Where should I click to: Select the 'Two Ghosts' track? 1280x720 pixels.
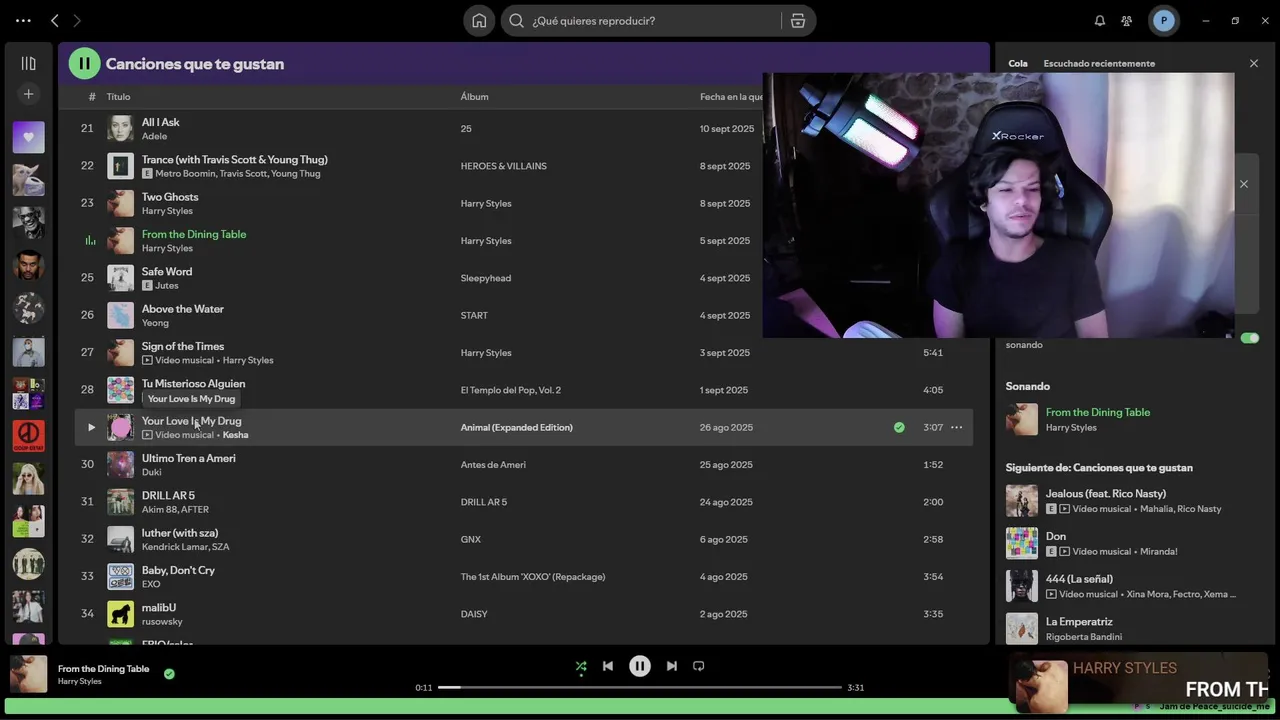[170, 197]
